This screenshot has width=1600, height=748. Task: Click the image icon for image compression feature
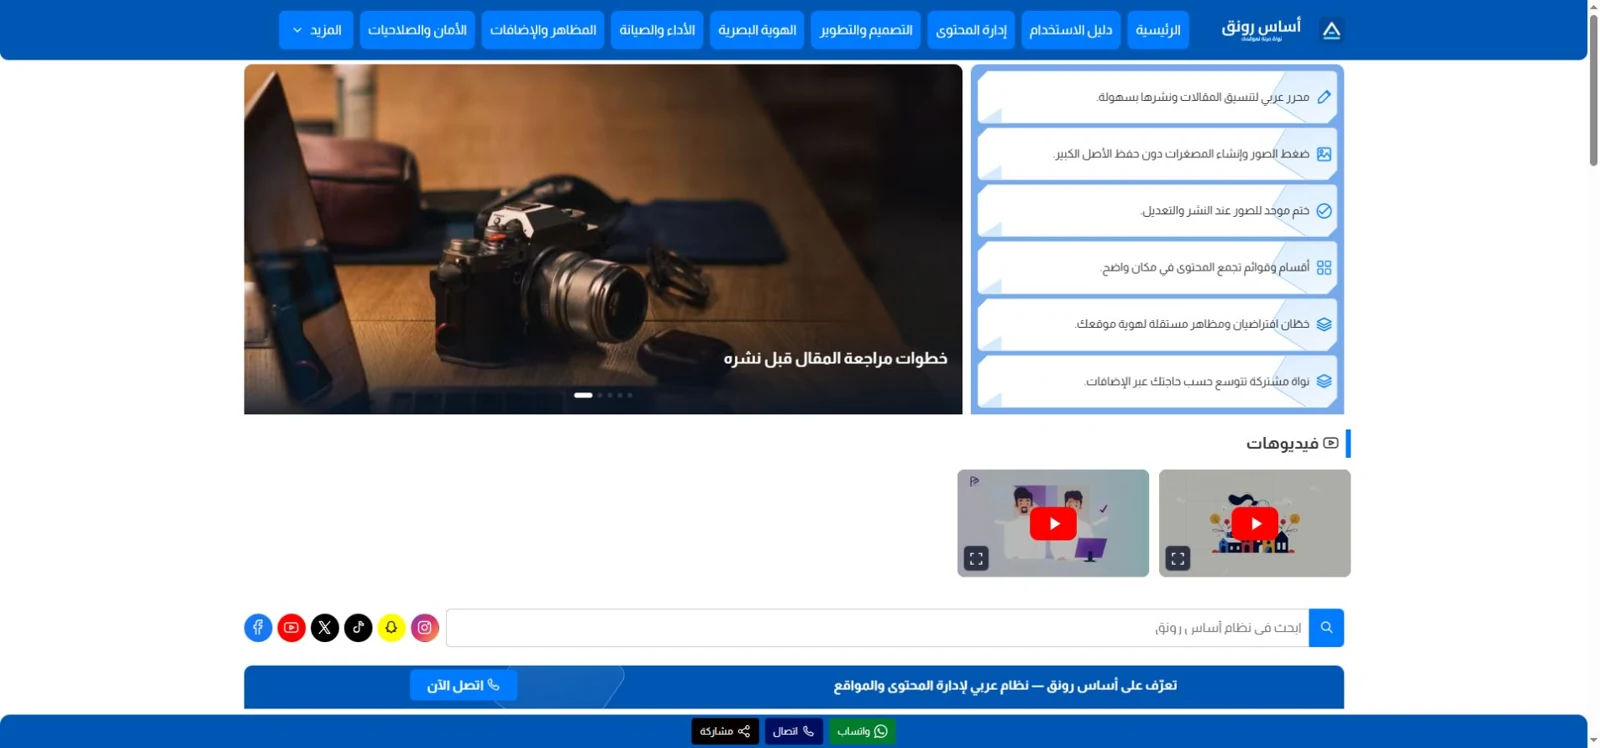click(x=1324, y=154)
